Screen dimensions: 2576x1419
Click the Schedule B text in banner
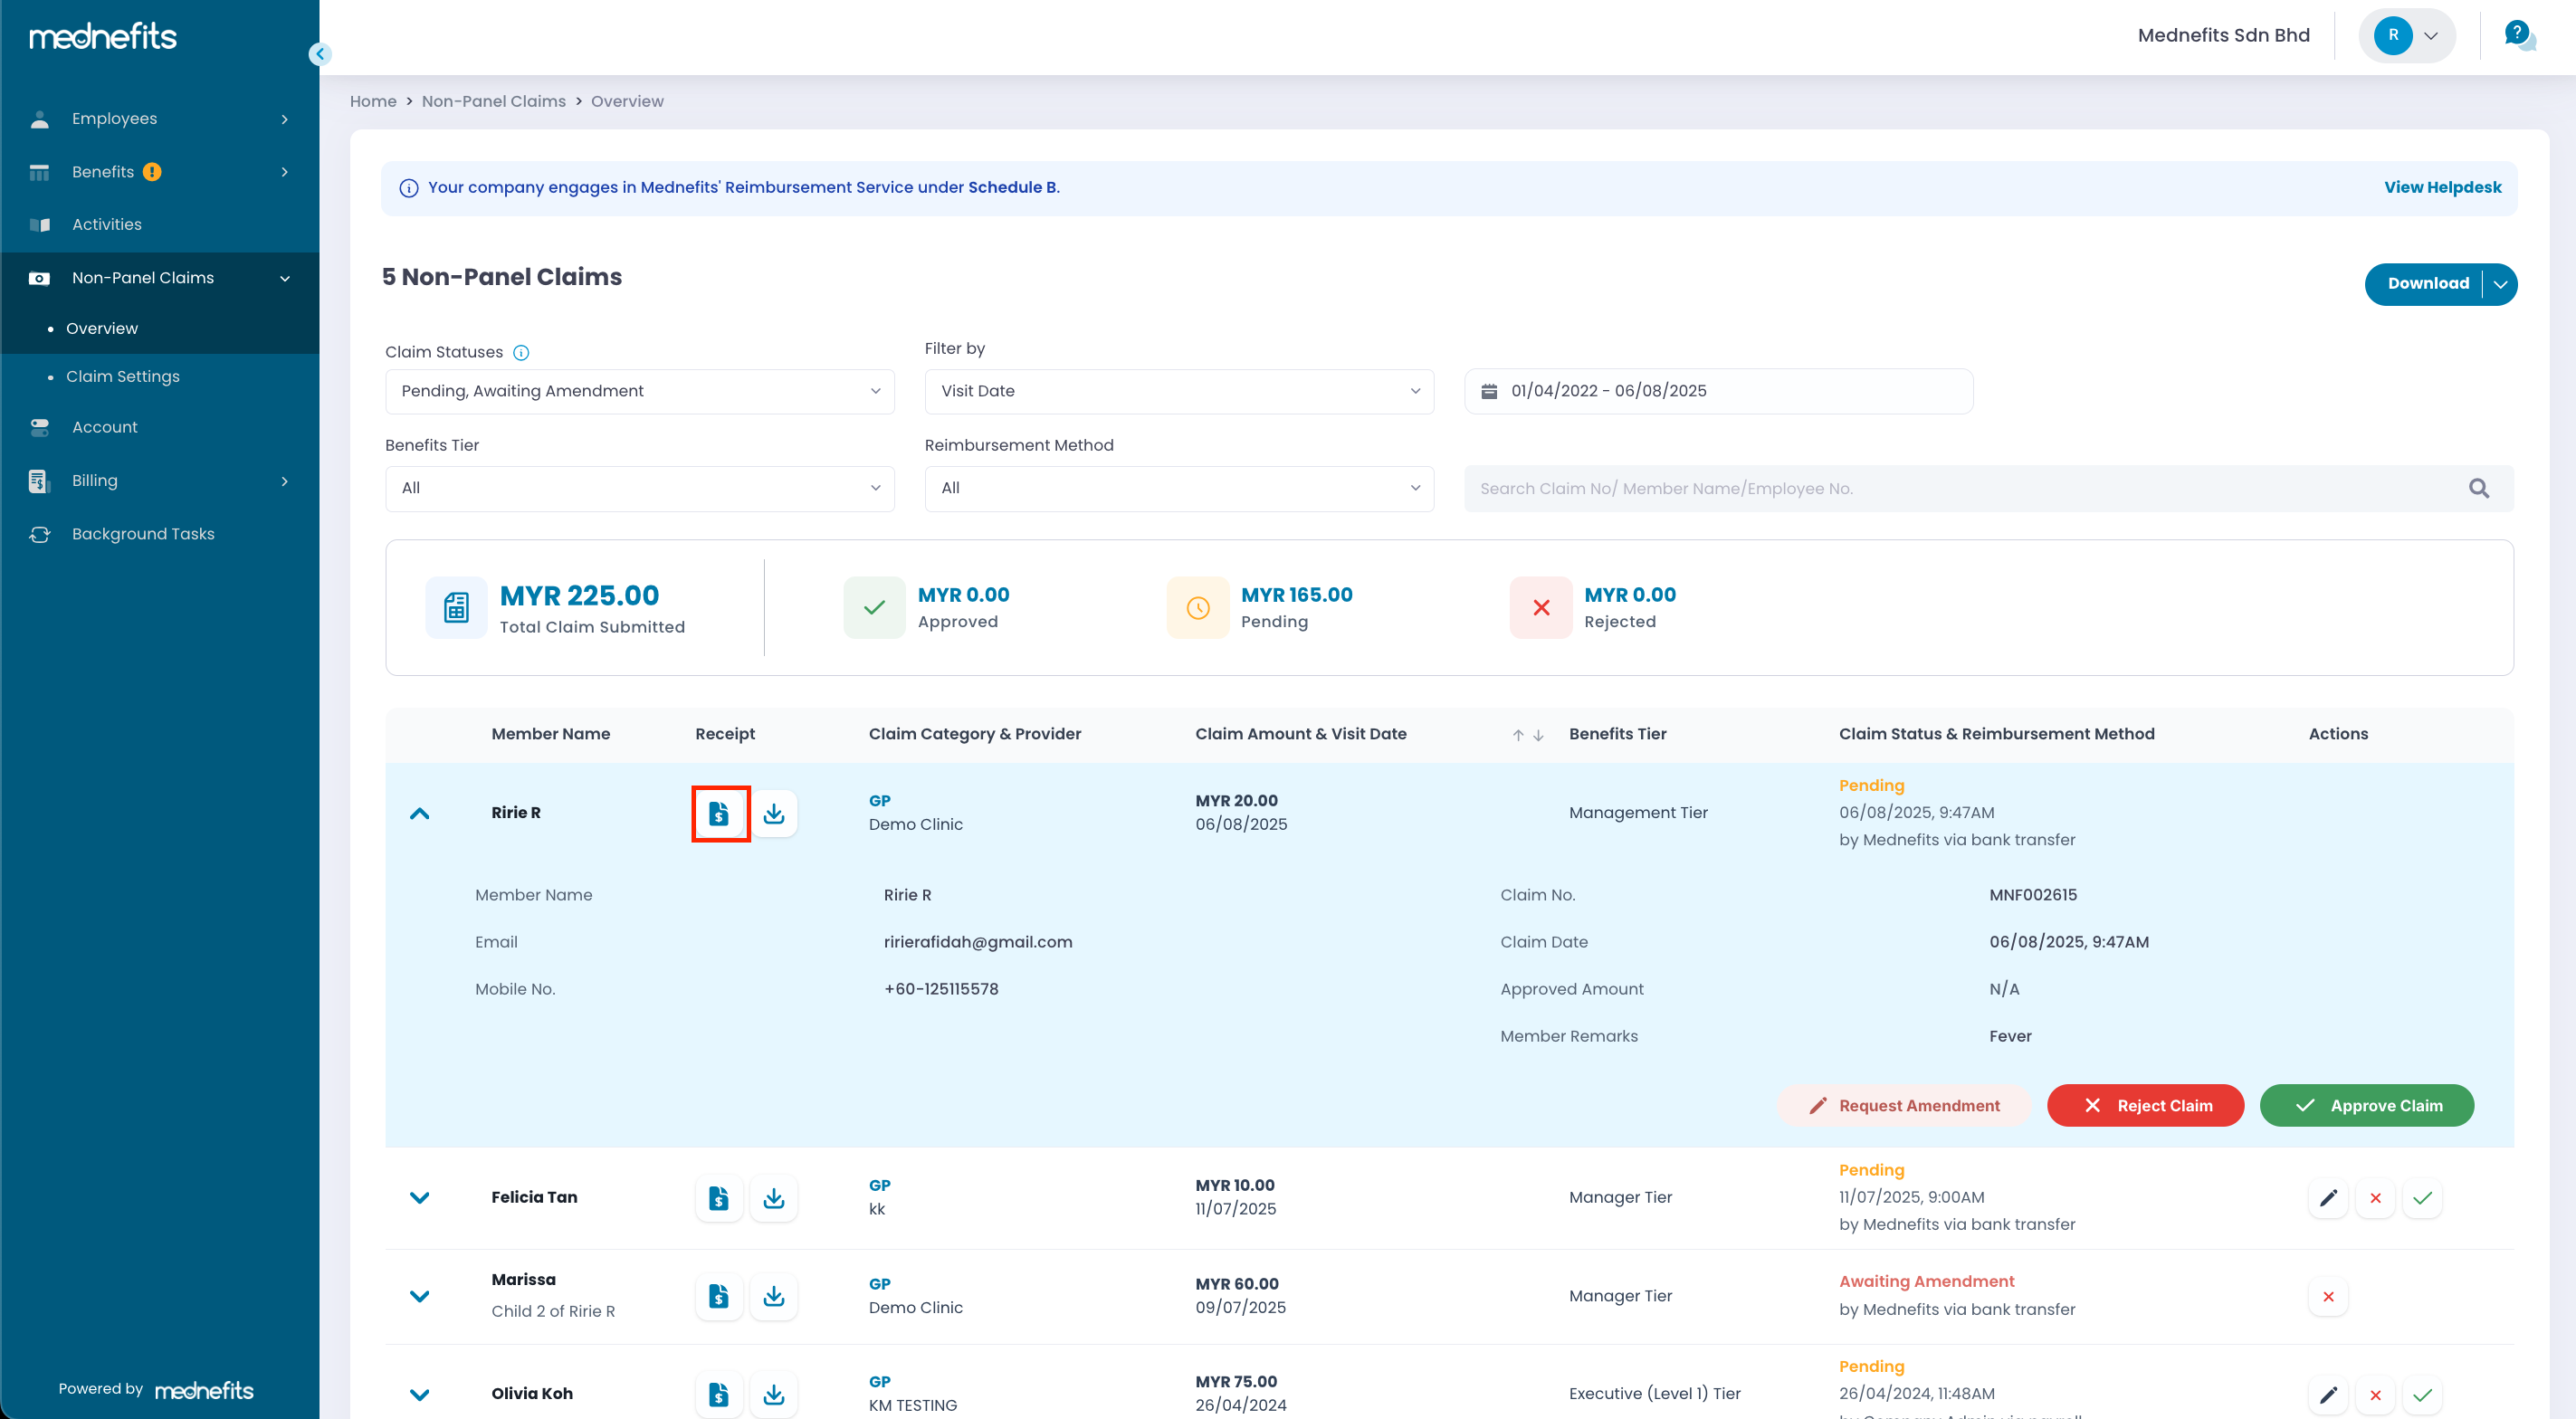(x=1012, y=187)
